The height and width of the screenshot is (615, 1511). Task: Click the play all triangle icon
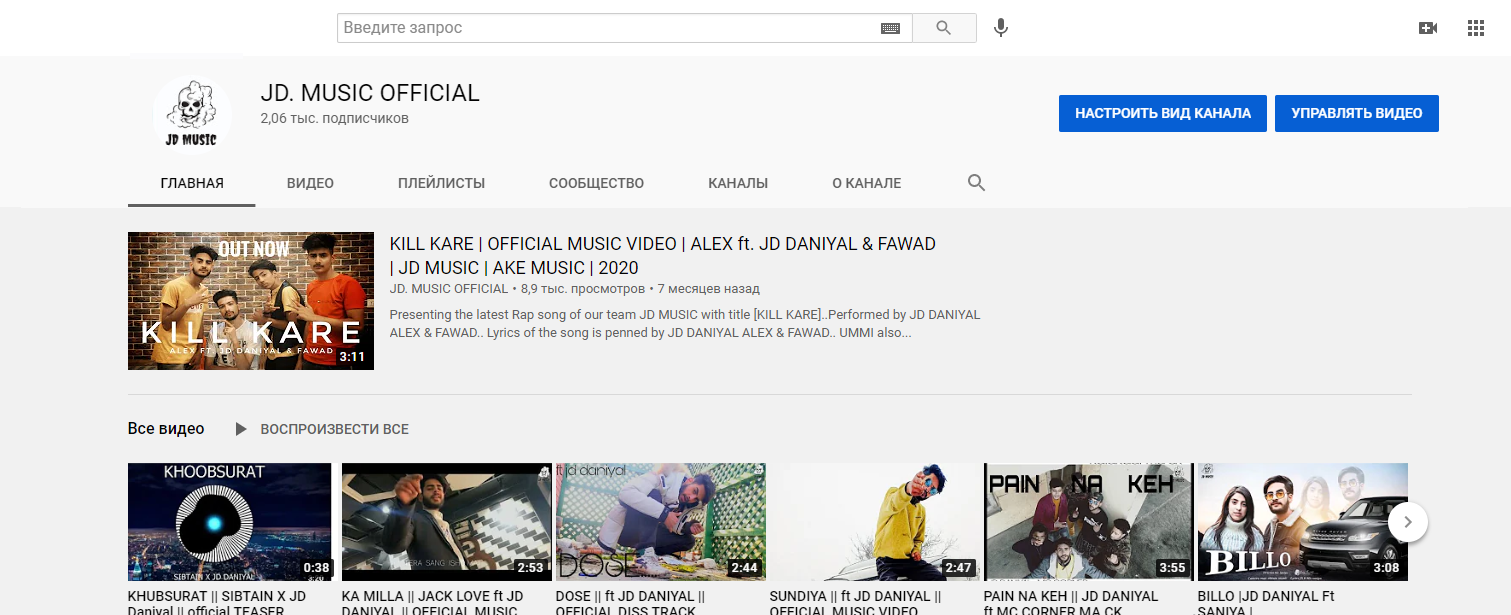pyautogui.click(x=241, y=429)
